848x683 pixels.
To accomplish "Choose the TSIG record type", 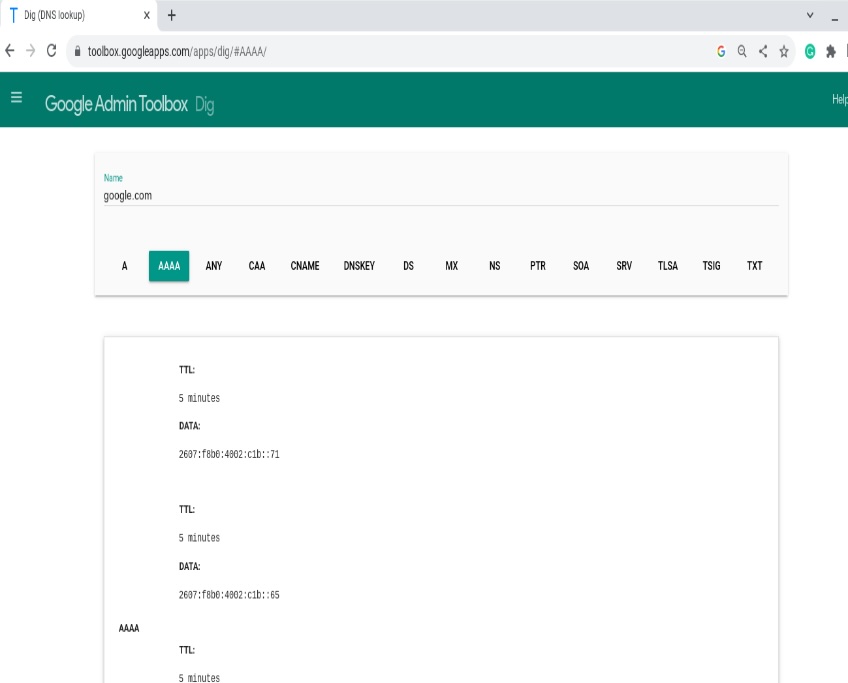I will point(711,266).
